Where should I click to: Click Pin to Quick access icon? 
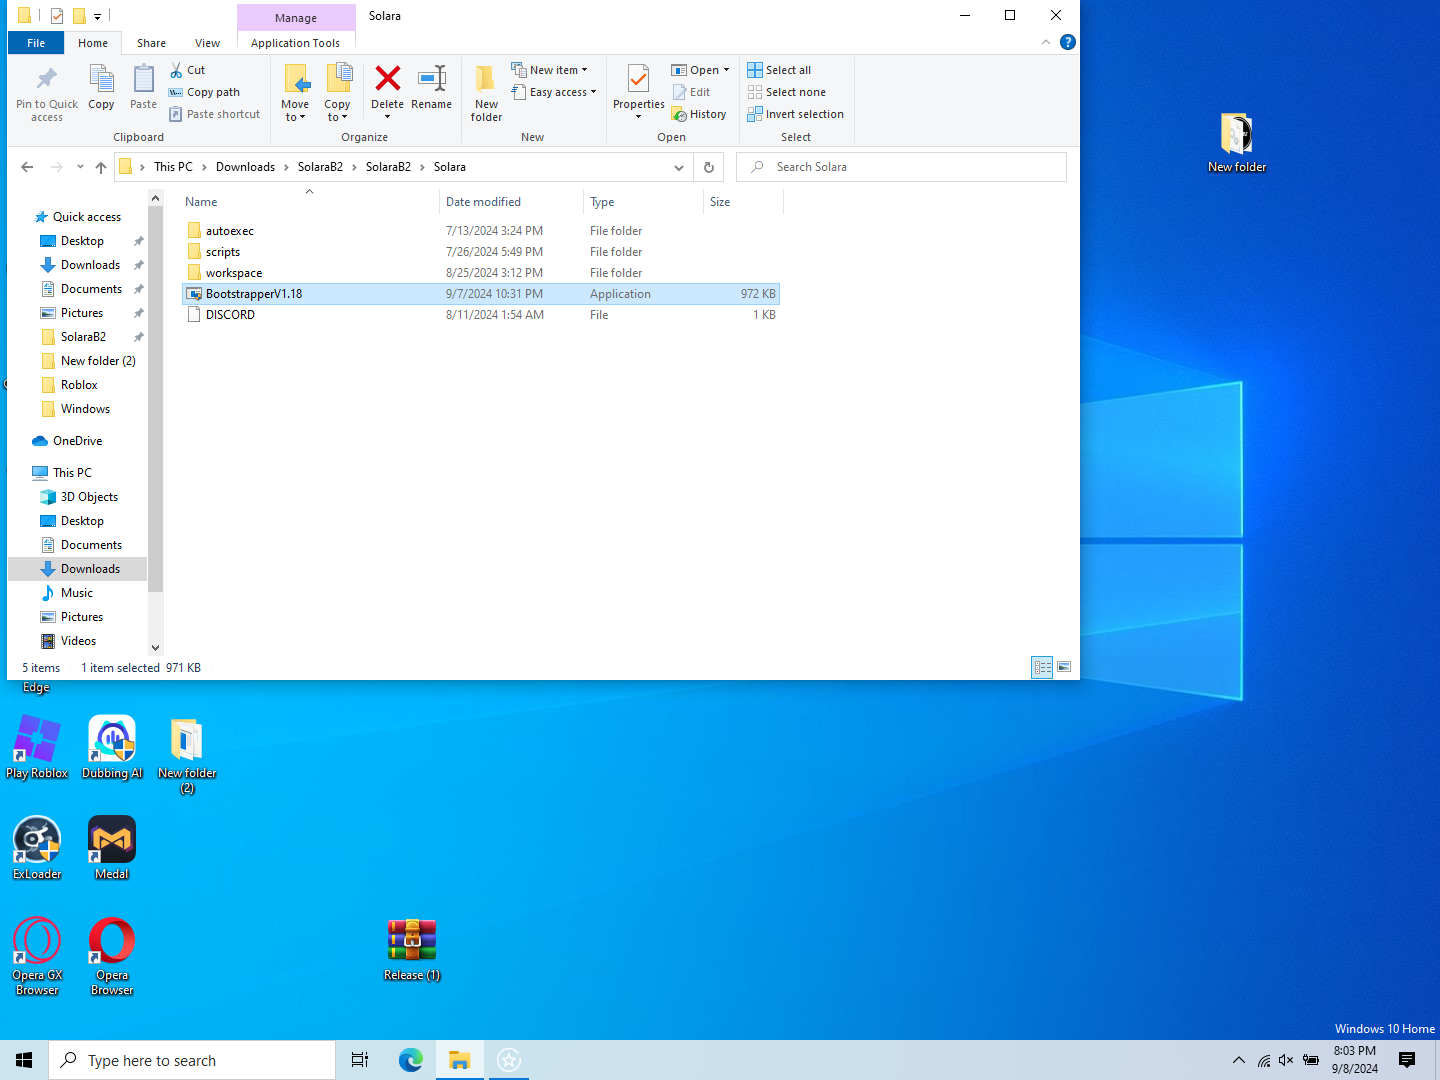46,80
